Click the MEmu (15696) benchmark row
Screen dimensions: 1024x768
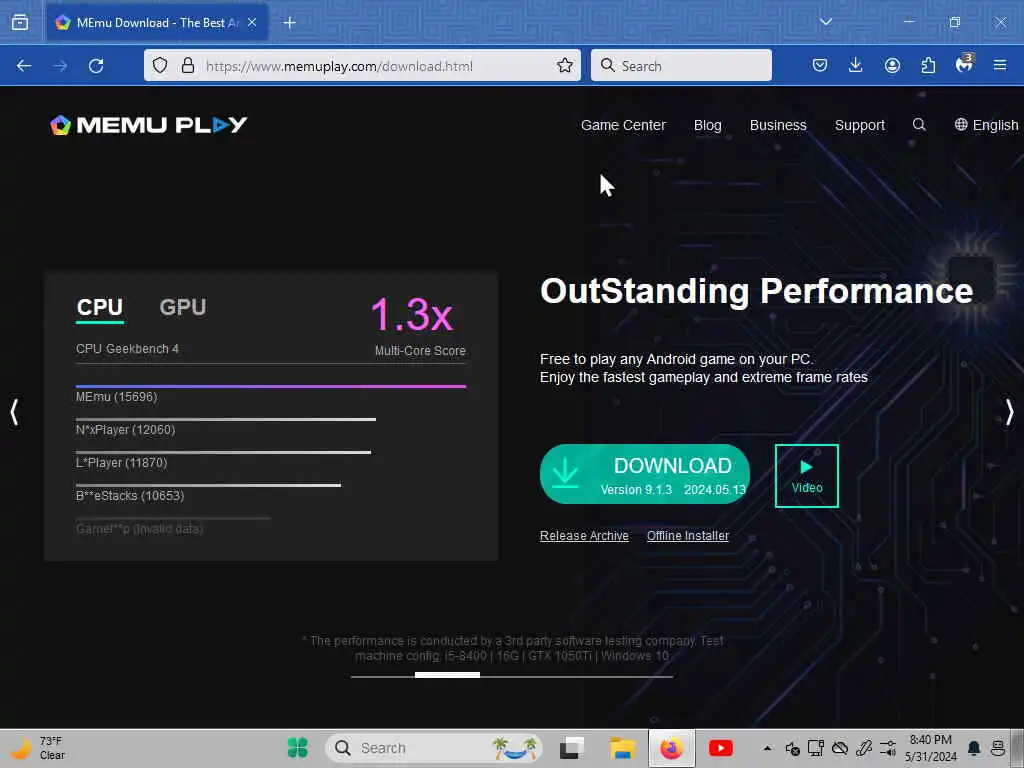(x=270, y=392)
